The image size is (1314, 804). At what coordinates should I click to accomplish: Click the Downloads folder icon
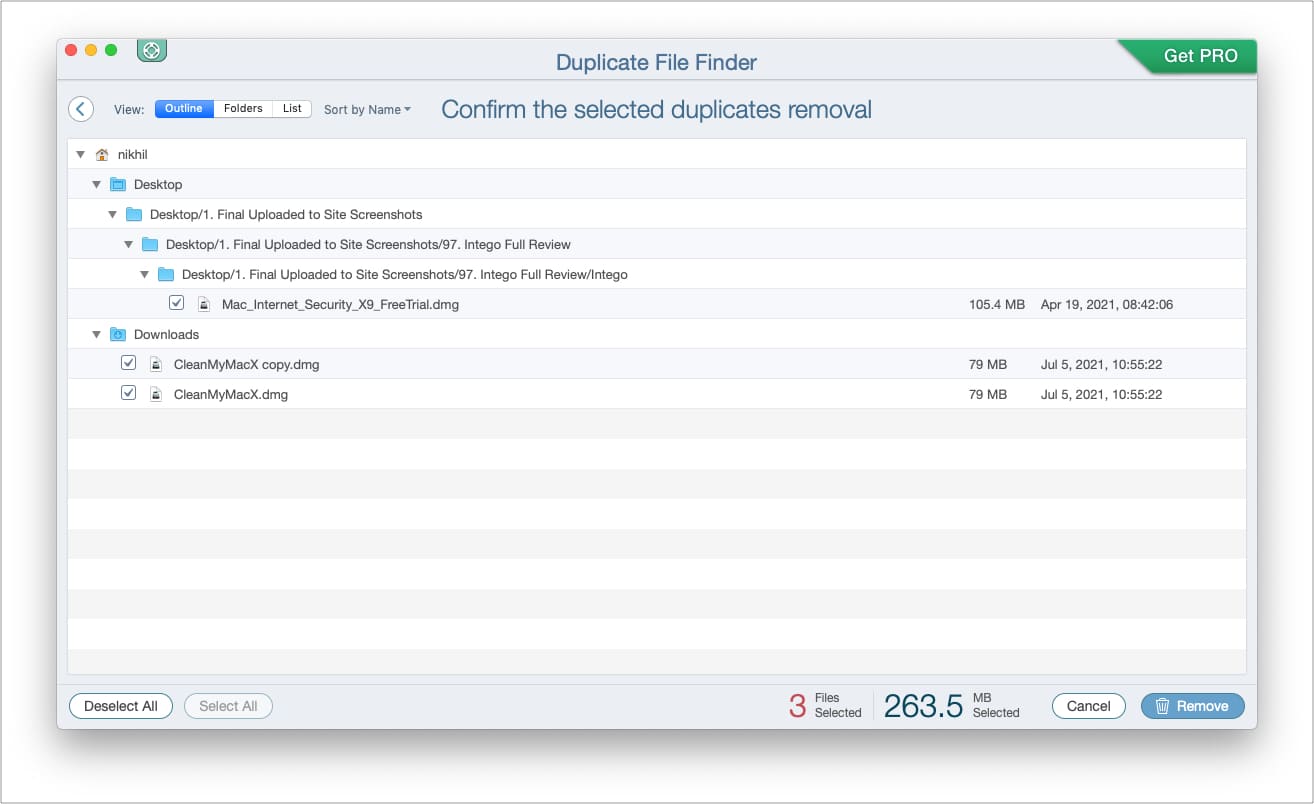point(118,335)
